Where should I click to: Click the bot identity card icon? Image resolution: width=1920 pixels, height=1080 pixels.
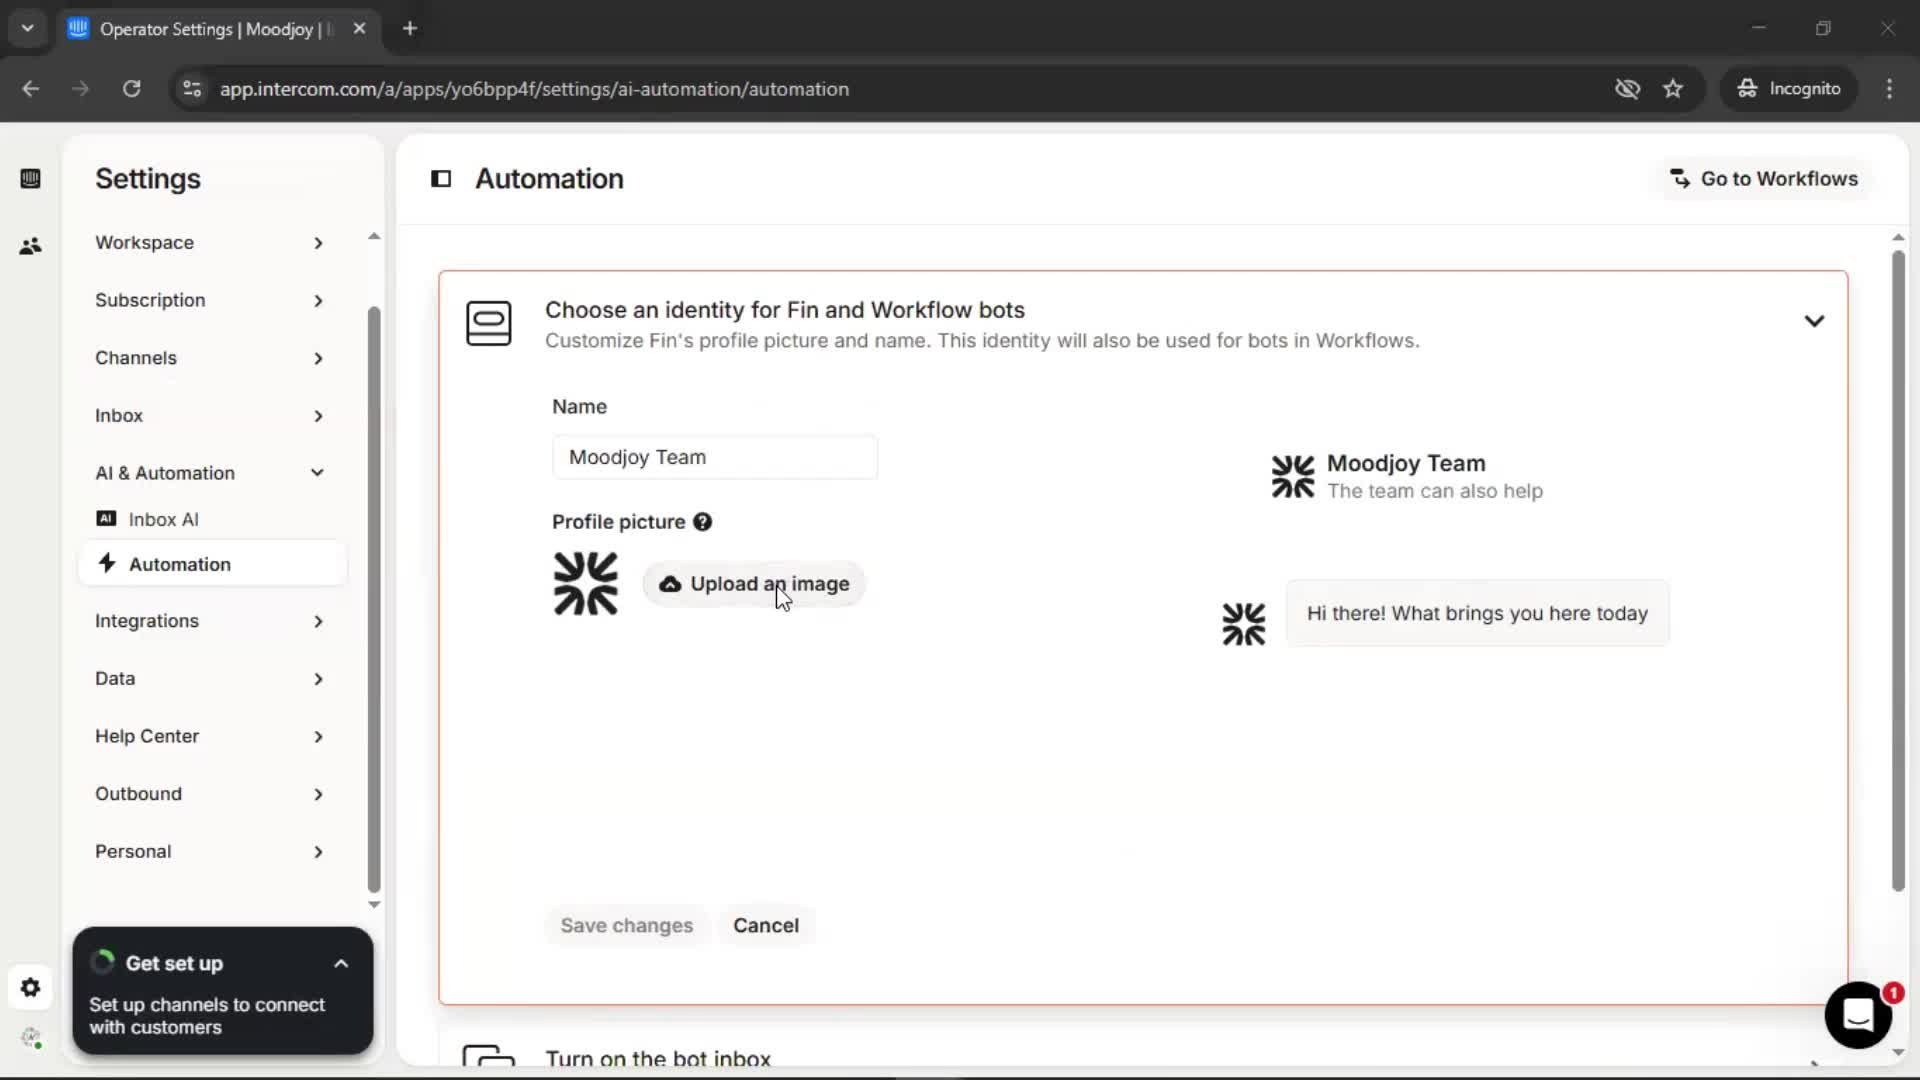pos(489,323)
